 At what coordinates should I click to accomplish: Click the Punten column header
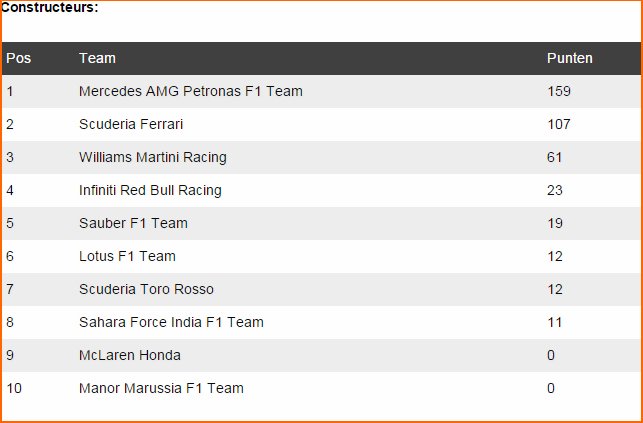pos(570,58)
